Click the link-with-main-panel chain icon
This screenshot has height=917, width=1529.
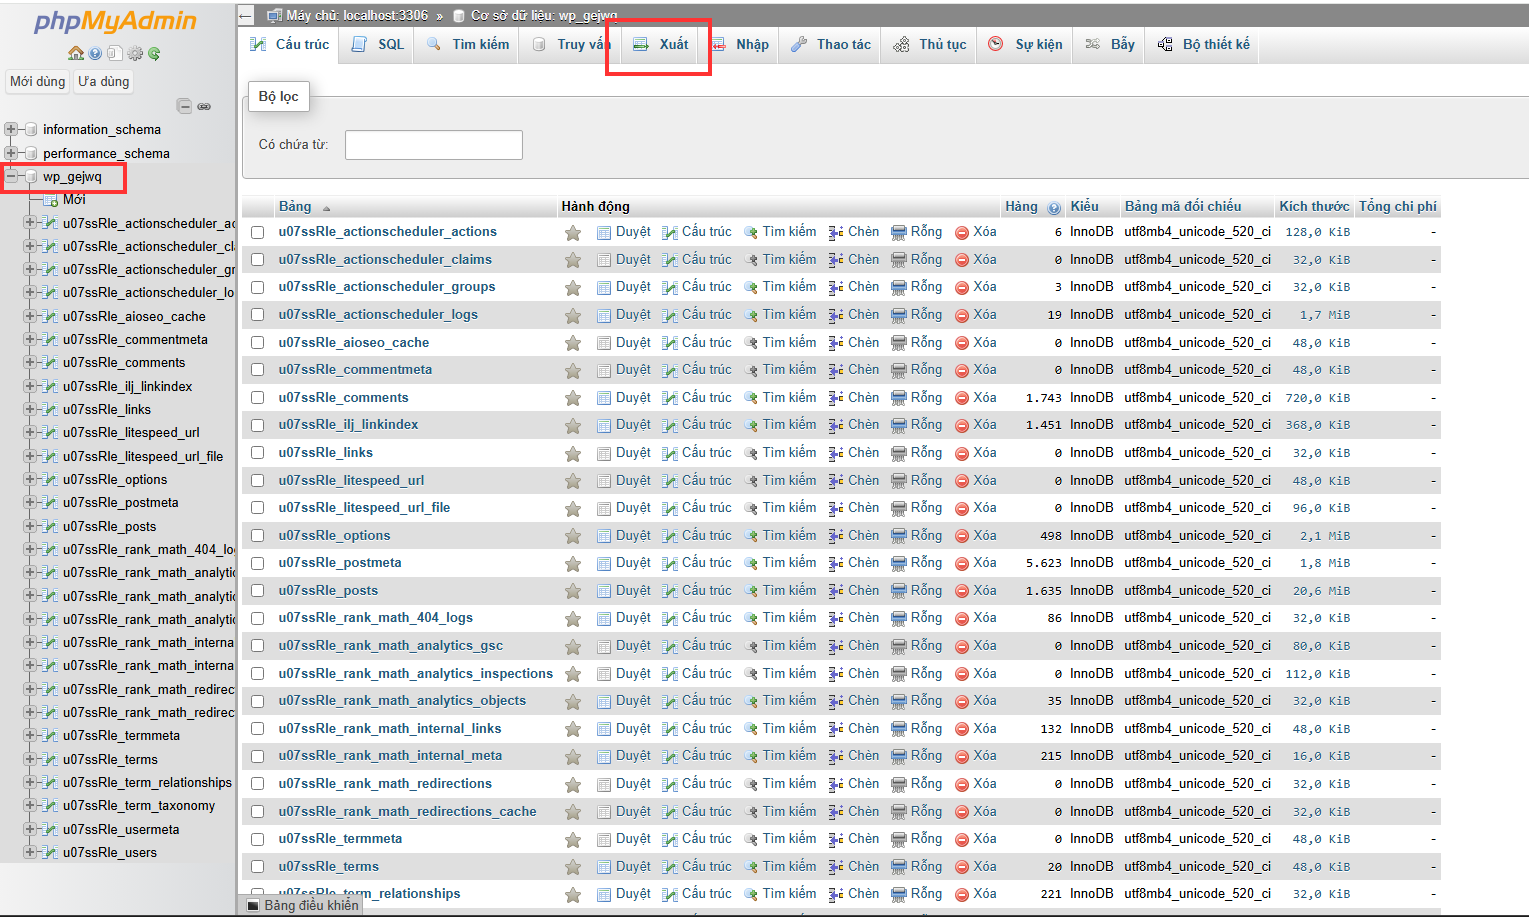pos(204,106)
